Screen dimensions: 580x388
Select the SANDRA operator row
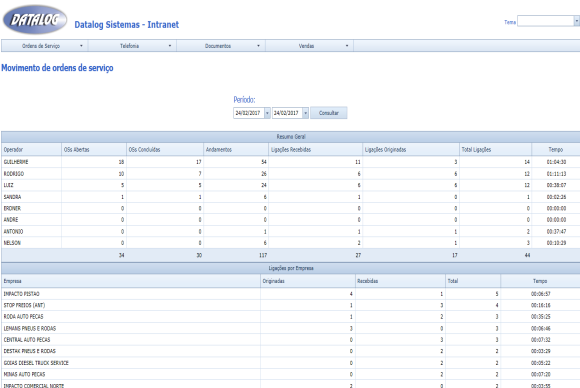(290, 197)
